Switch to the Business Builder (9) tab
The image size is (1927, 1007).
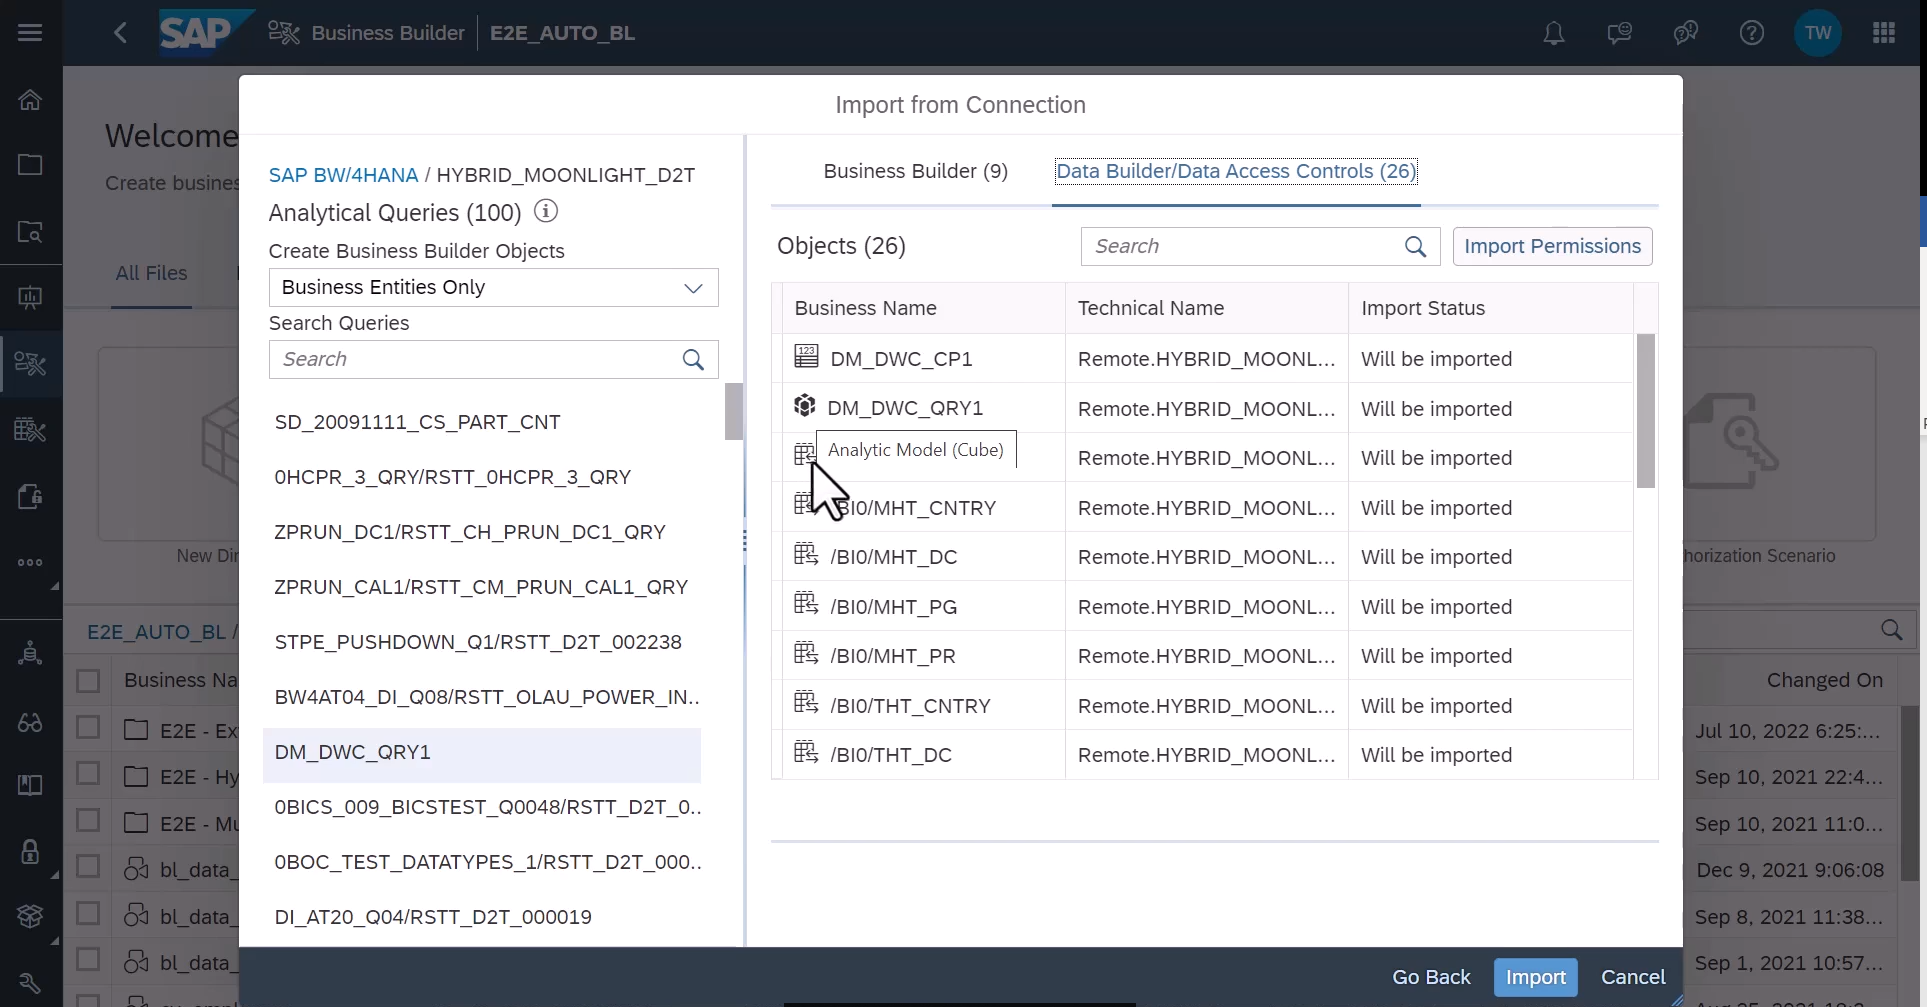point(915,171)
